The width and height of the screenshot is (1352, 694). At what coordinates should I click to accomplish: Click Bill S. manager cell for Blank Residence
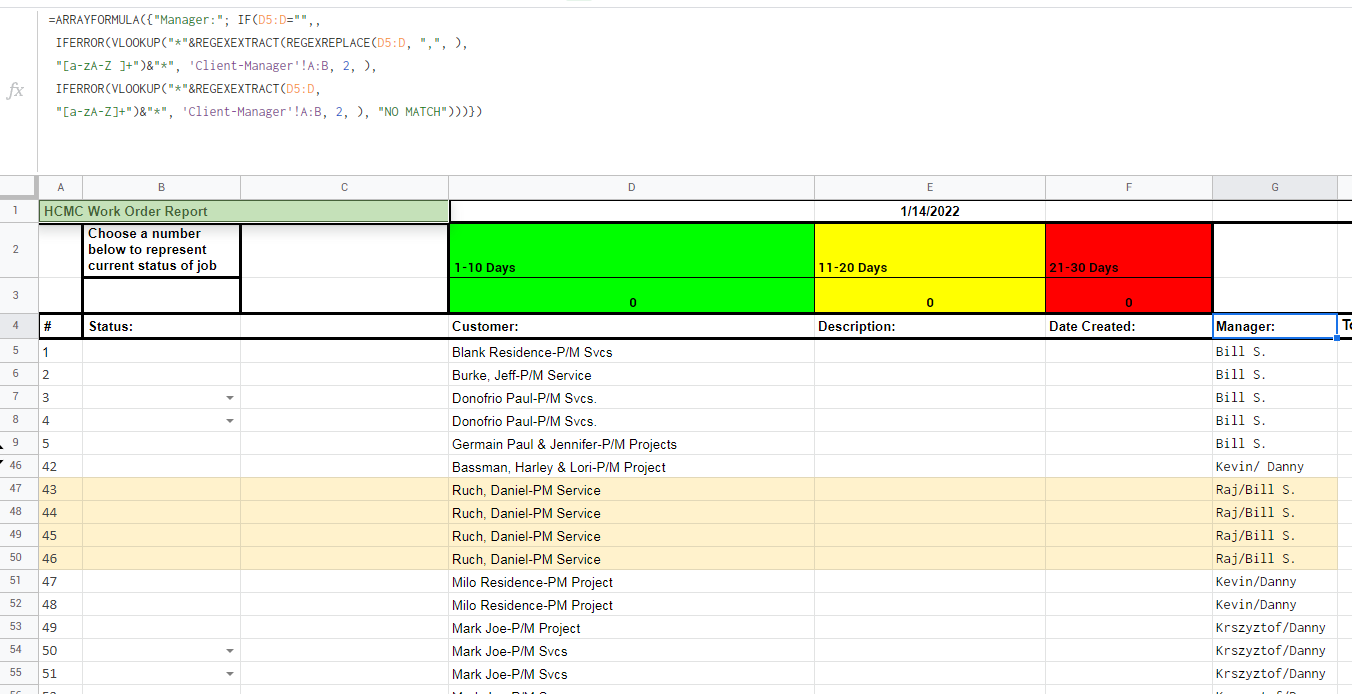coord(1275,352)
